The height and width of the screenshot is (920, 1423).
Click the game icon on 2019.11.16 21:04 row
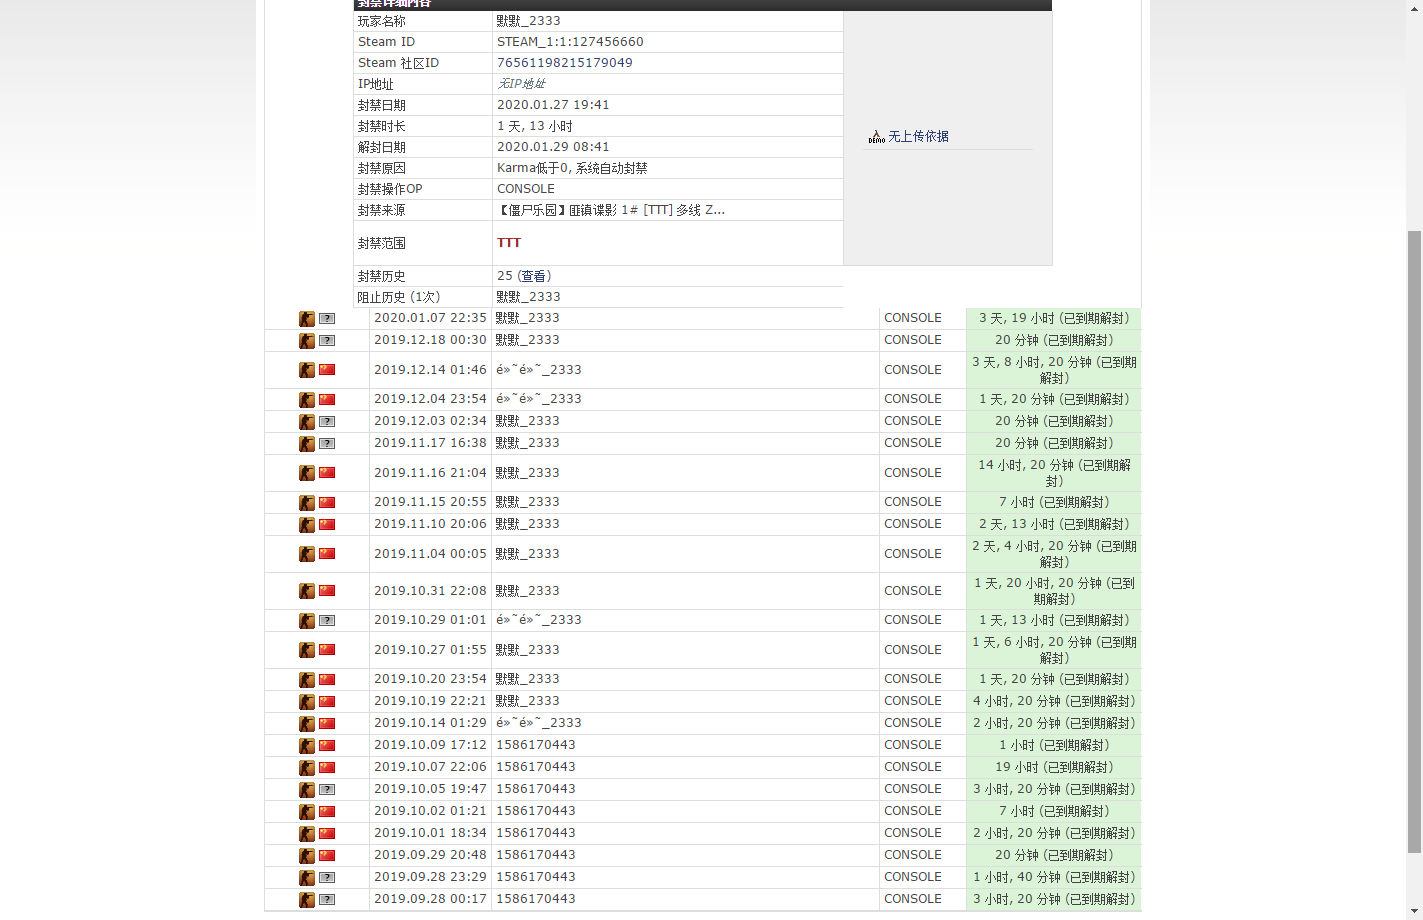(307, 473)
